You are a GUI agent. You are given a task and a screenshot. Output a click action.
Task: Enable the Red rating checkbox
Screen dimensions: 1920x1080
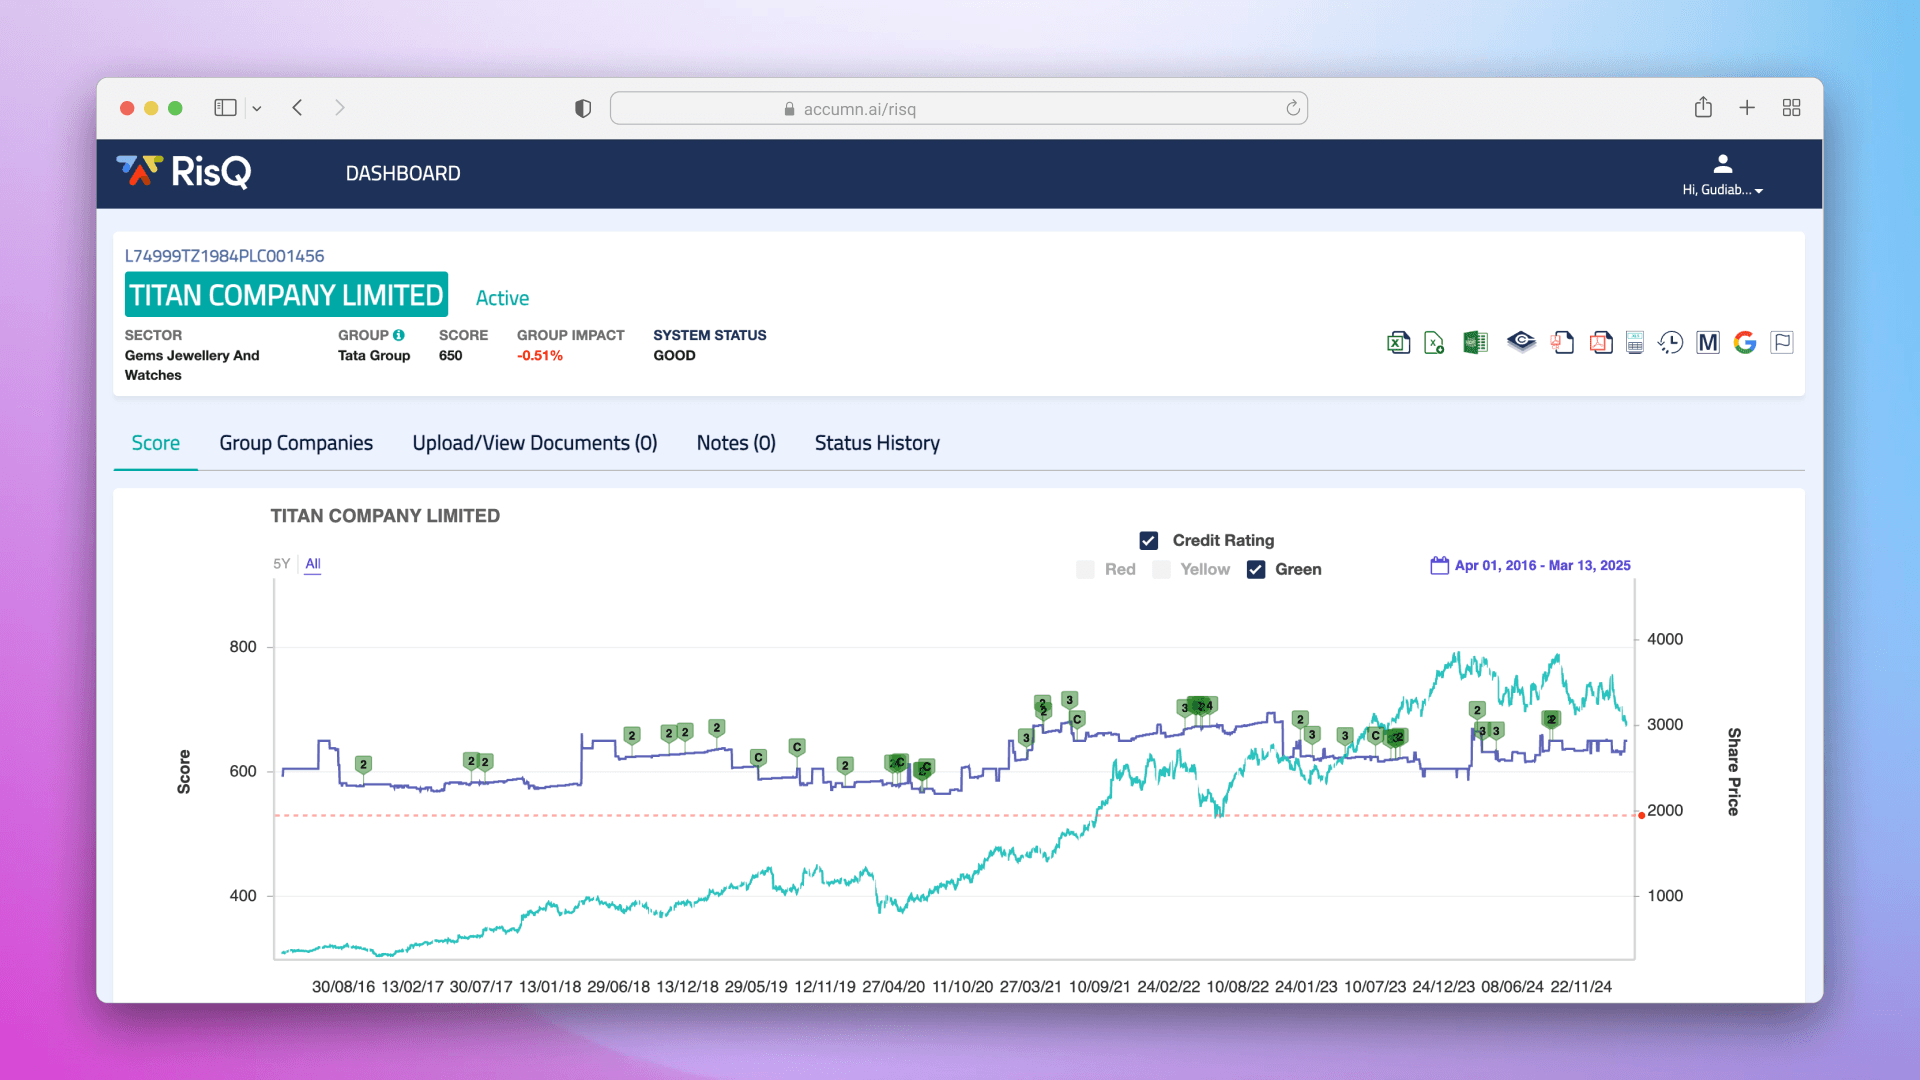click(1085, 569)
